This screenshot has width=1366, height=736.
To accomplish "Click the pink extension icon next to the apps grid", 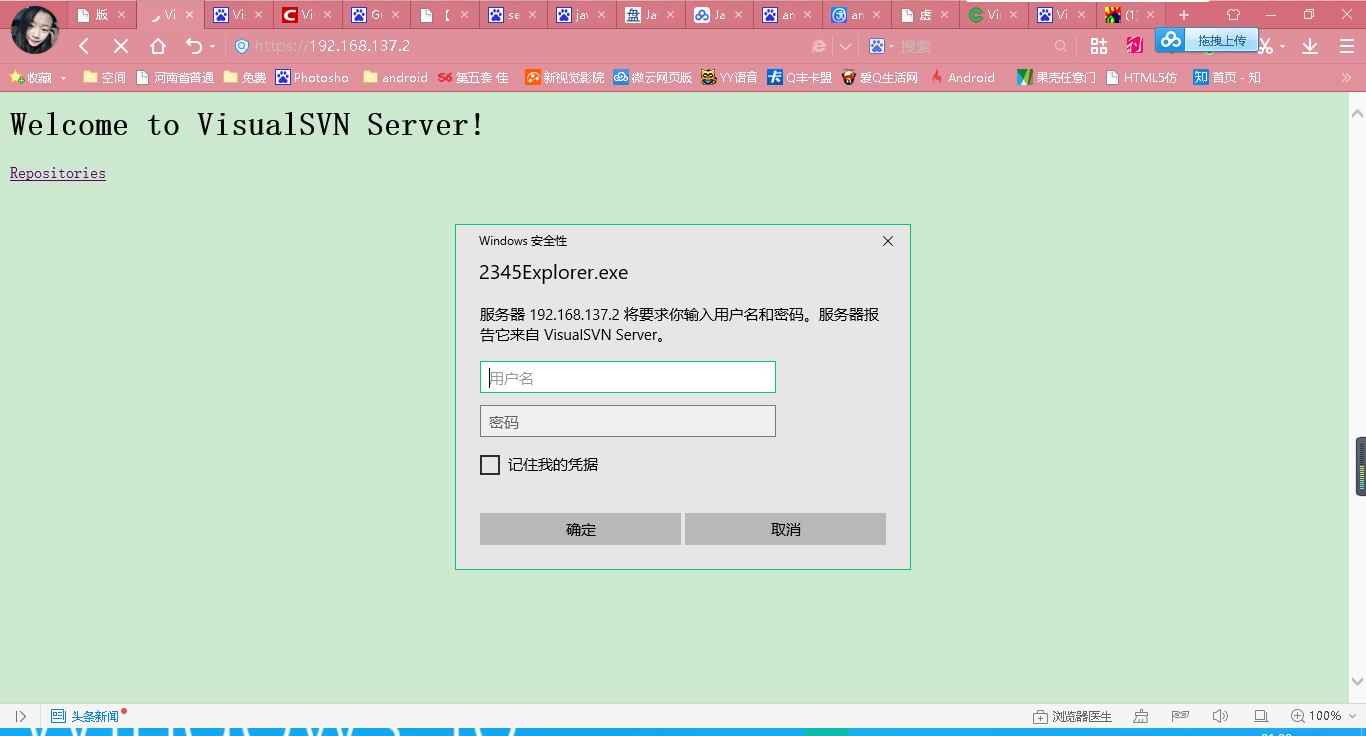I will [x=1135, y=45].
